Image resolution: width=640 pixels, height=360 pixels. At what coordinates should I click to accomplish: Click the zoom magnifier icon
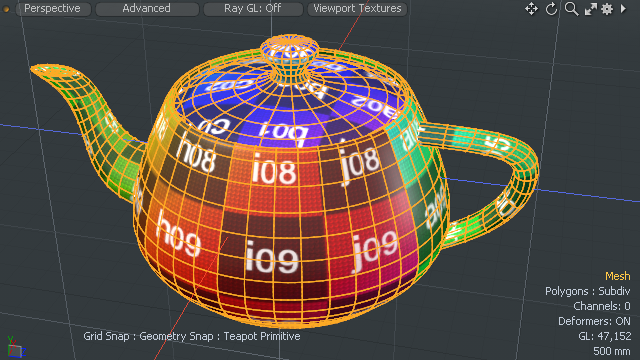pyautogui.click(x=571, y=9)
